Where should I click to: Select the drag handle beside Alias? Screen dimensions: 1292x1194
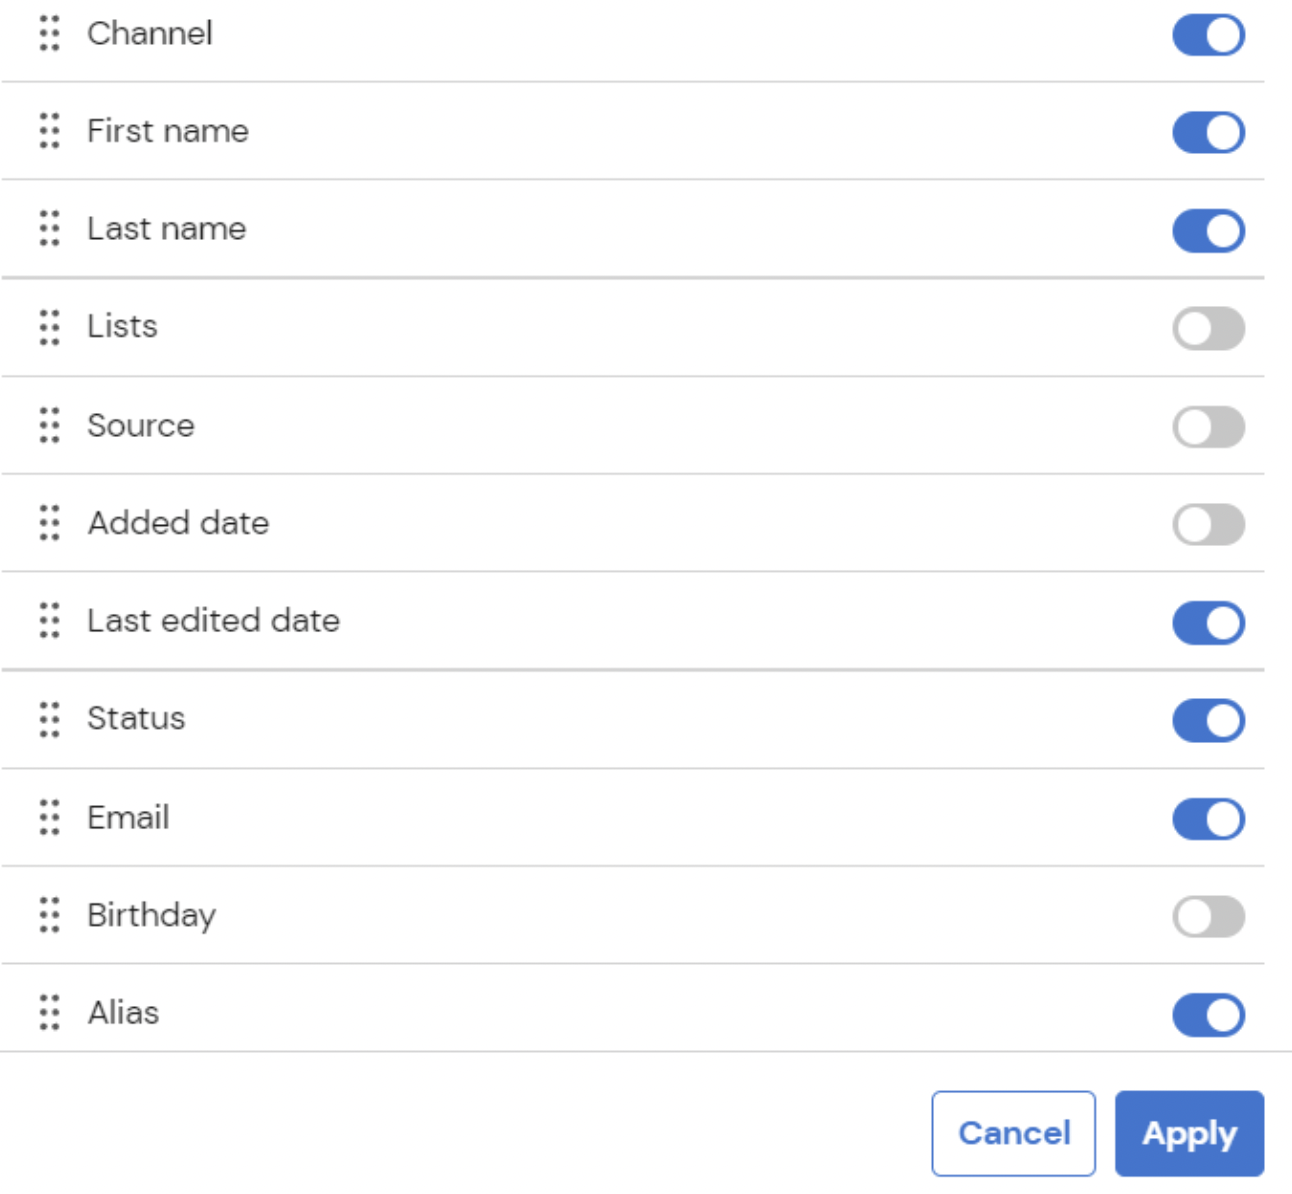coord(49,1012)
